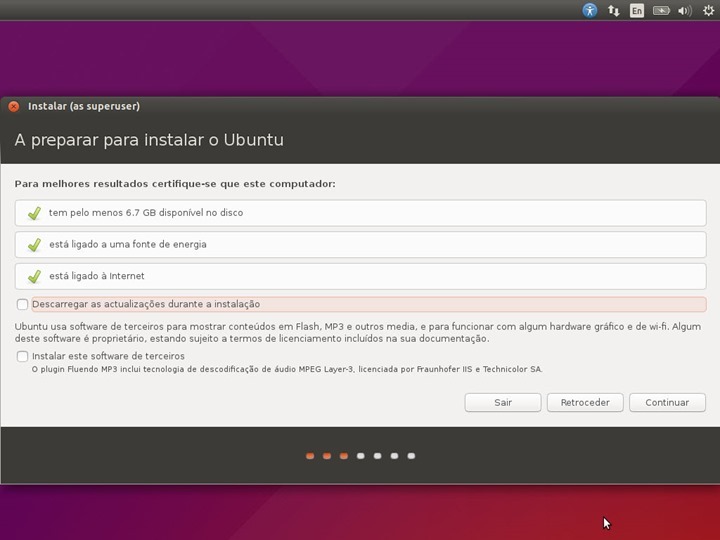Click heading 'A preparar para instalar o Ubuntu'
Image resolution: width=720 pixels, height=540 pixels.
point(149,140)
